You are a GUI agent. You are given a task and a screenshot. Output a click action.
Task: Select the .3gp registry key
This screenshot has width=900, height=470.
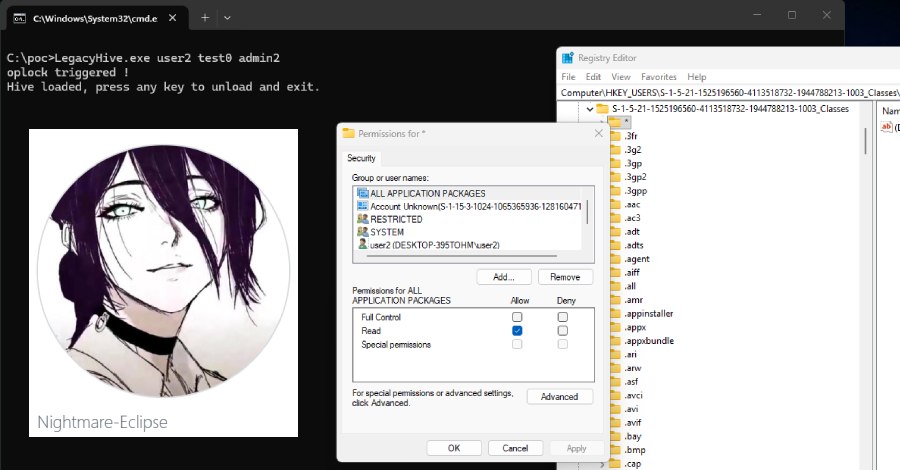[x=633, y=164]
